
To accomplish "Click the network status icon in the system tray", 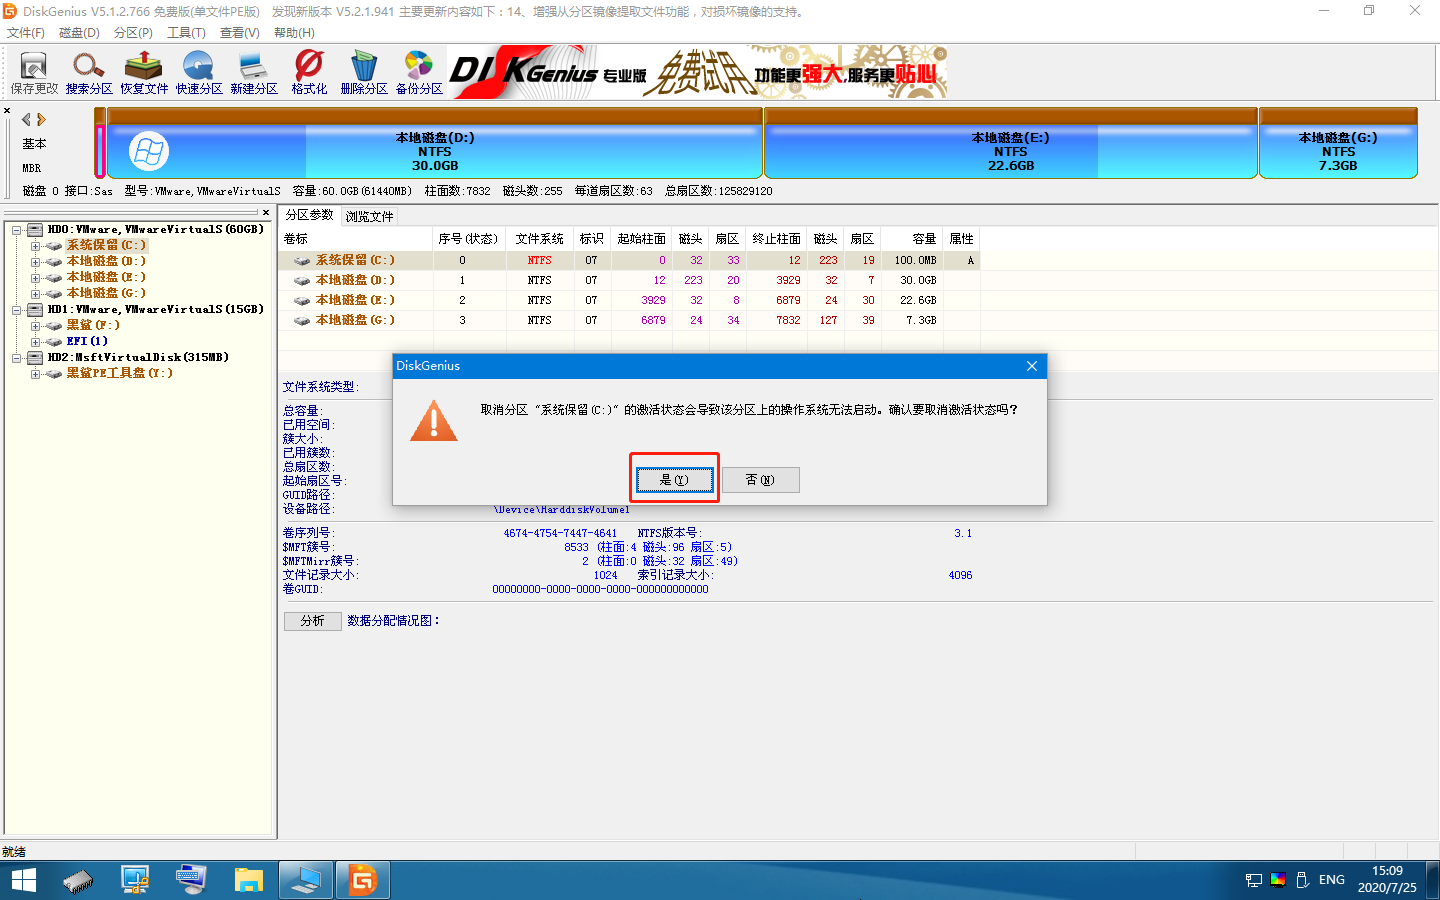I will (1254, 880).
